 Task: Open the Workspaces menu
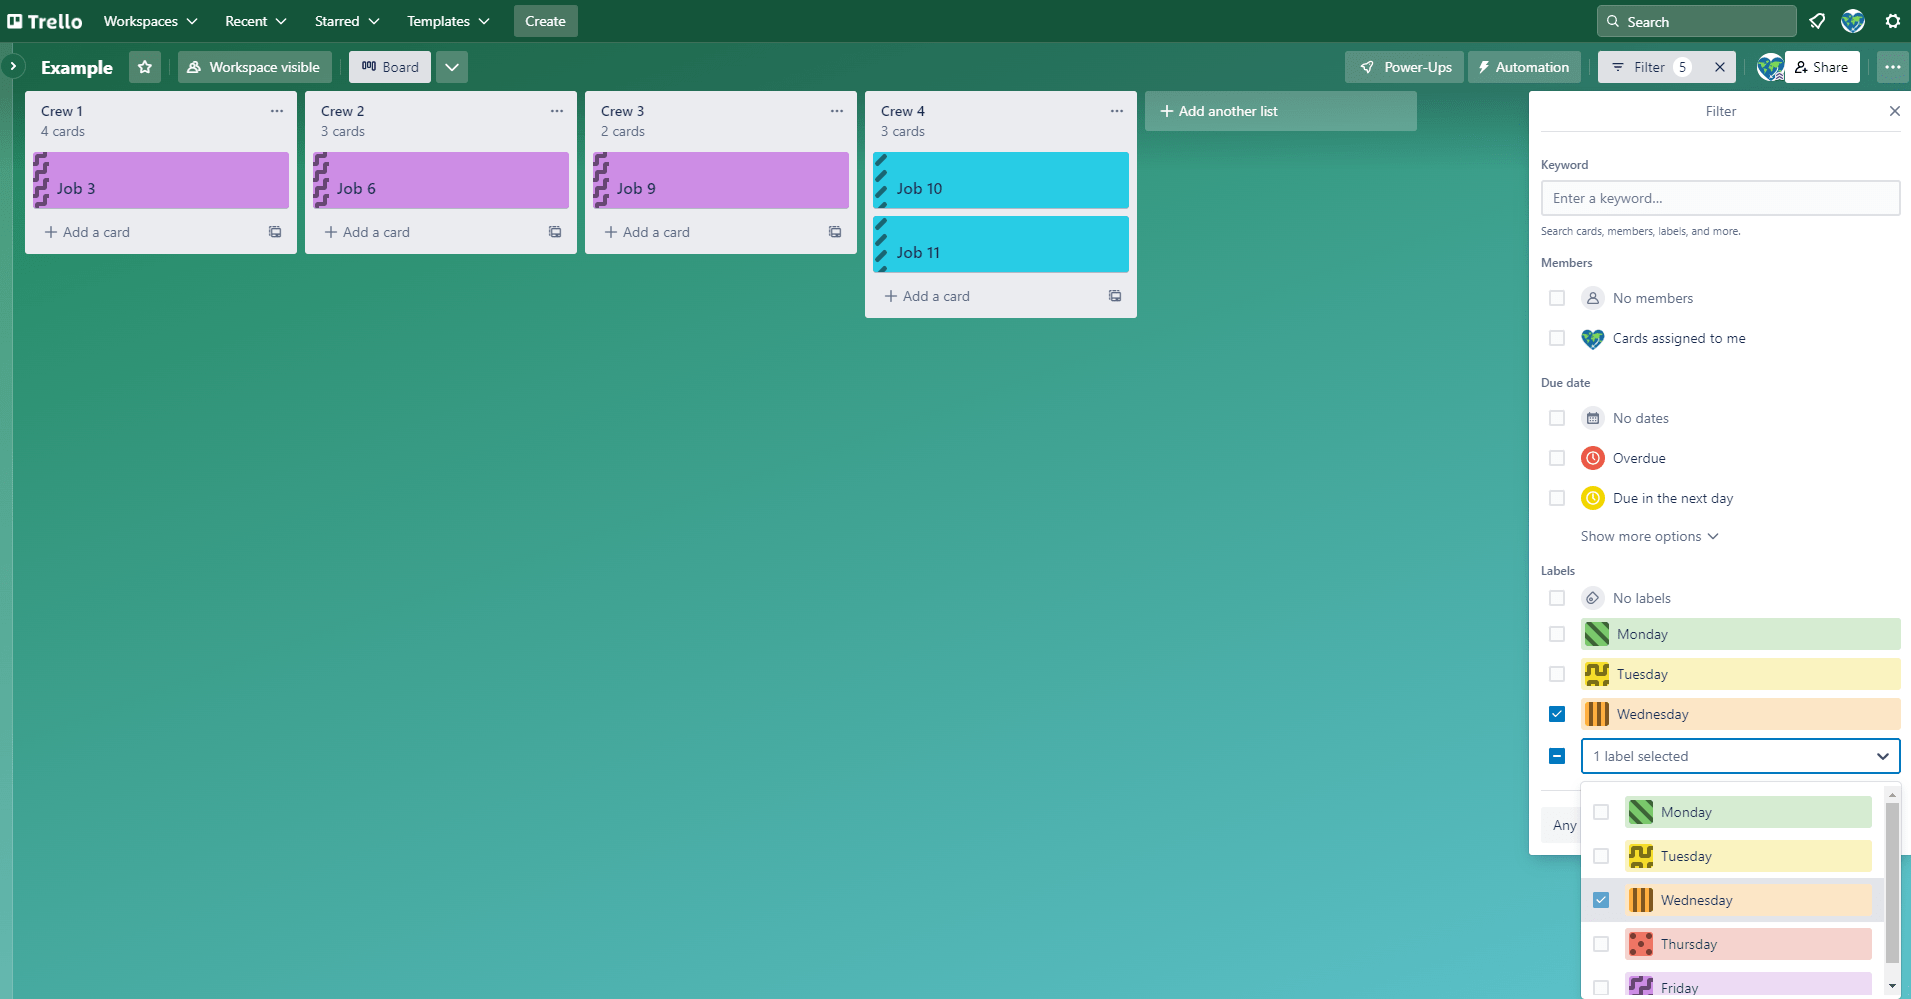pos(149,20)
